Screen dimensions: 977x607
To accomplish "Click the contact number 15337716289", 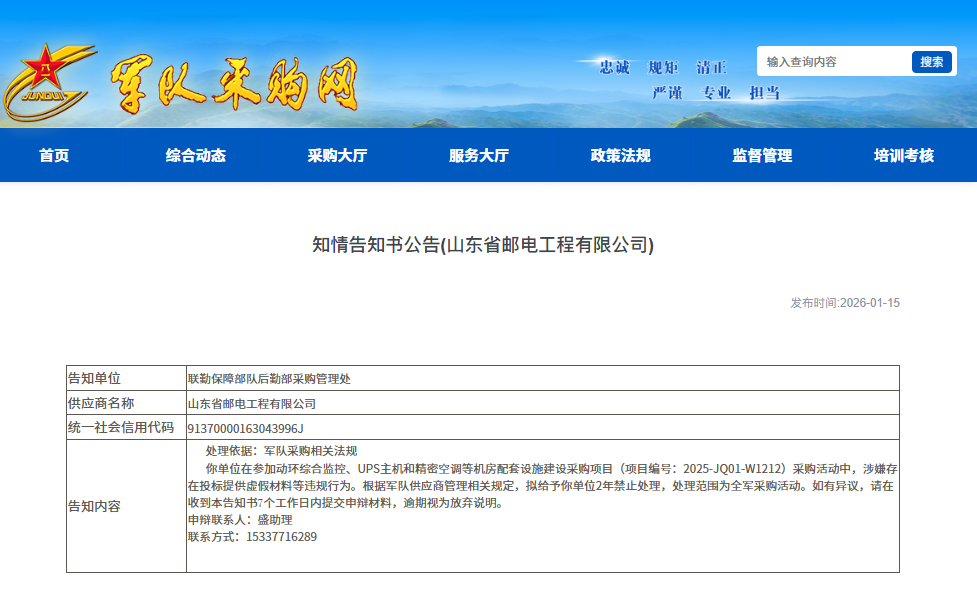I will [280, 537].
